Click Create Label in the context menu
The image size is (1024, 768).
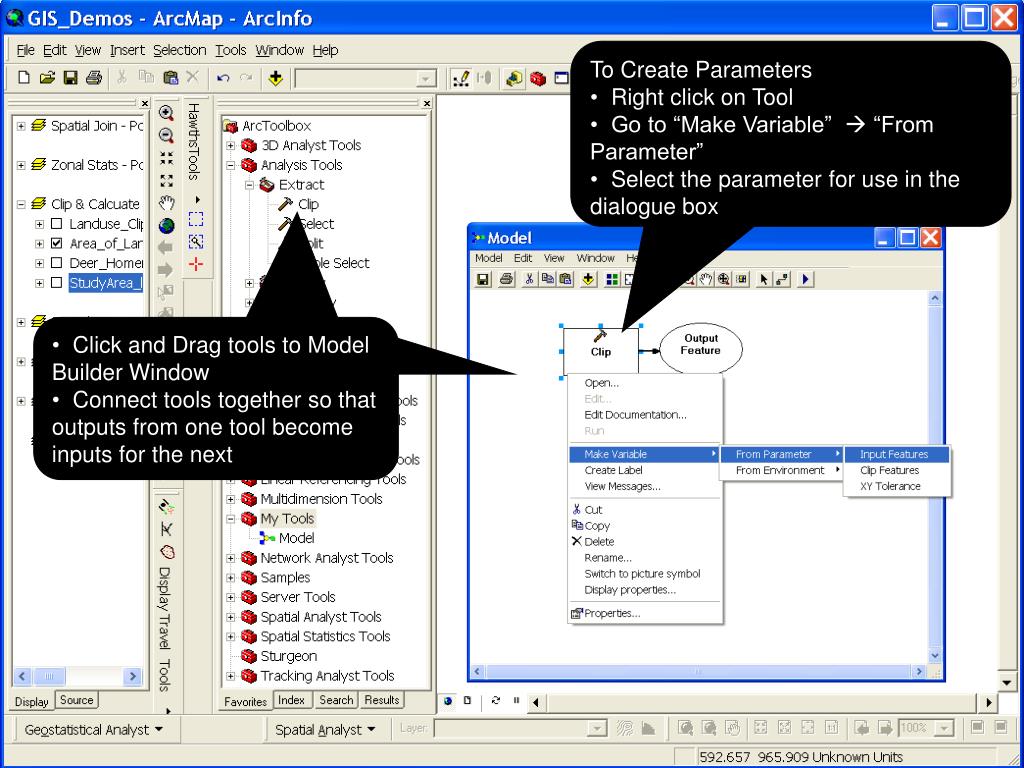tap(645, 470)
